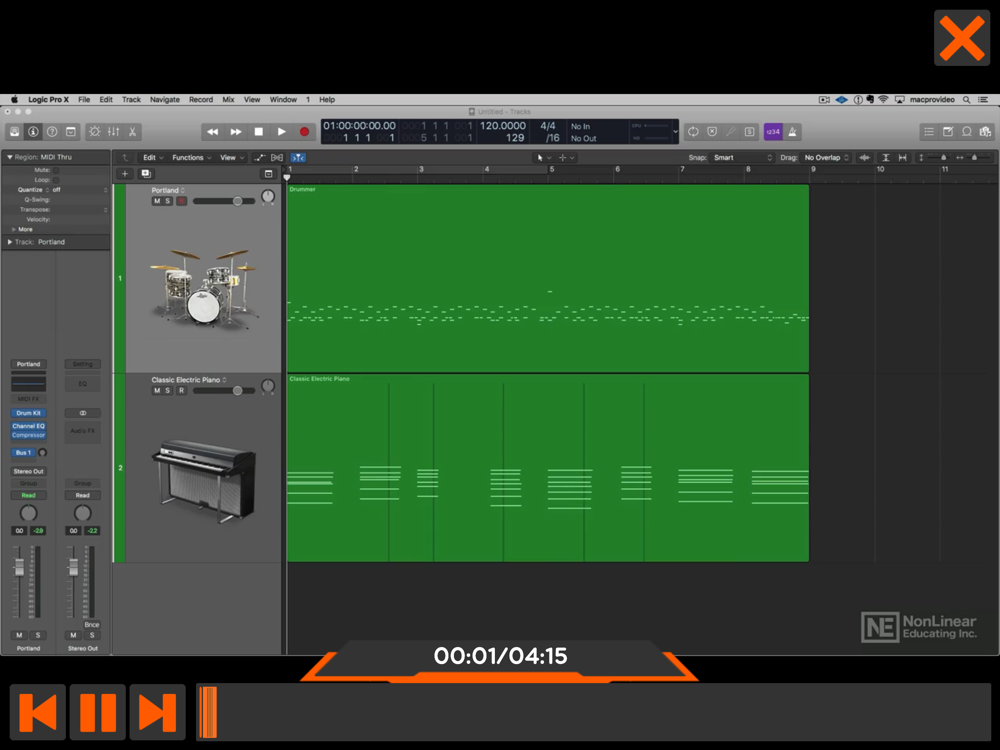Toggle the purple Count-in 1234 button

pos(773,132)
